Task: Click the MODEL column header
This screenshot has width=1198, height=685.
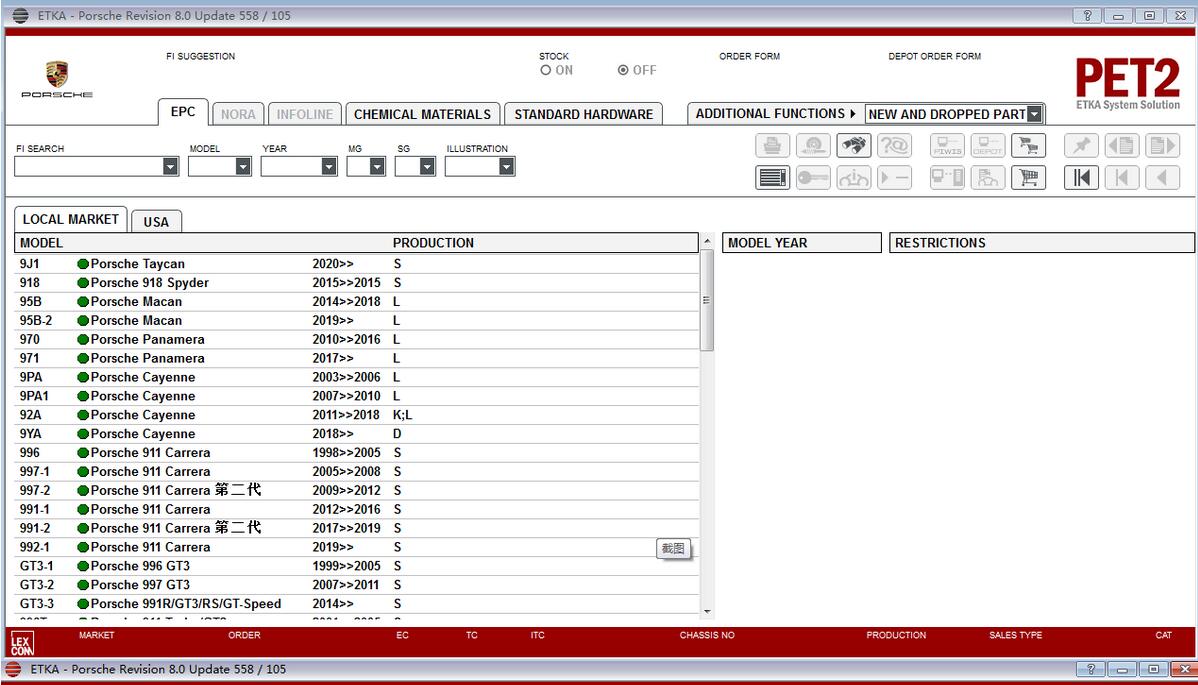Action: pyautogui.click(x=41, y=243)
